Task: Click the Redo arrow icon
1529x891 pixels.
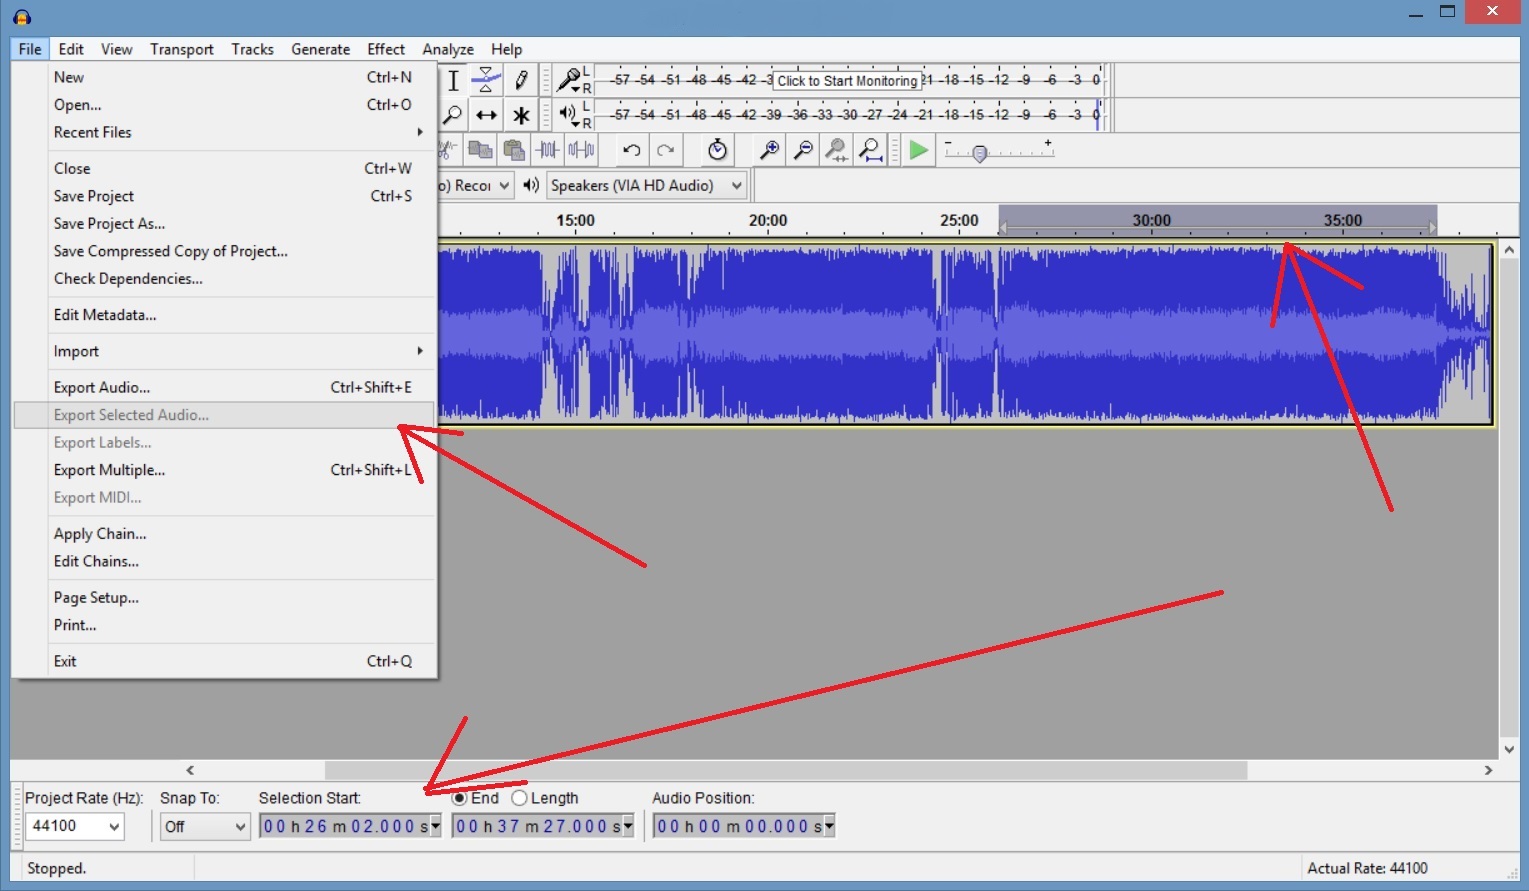Action: 665,150
